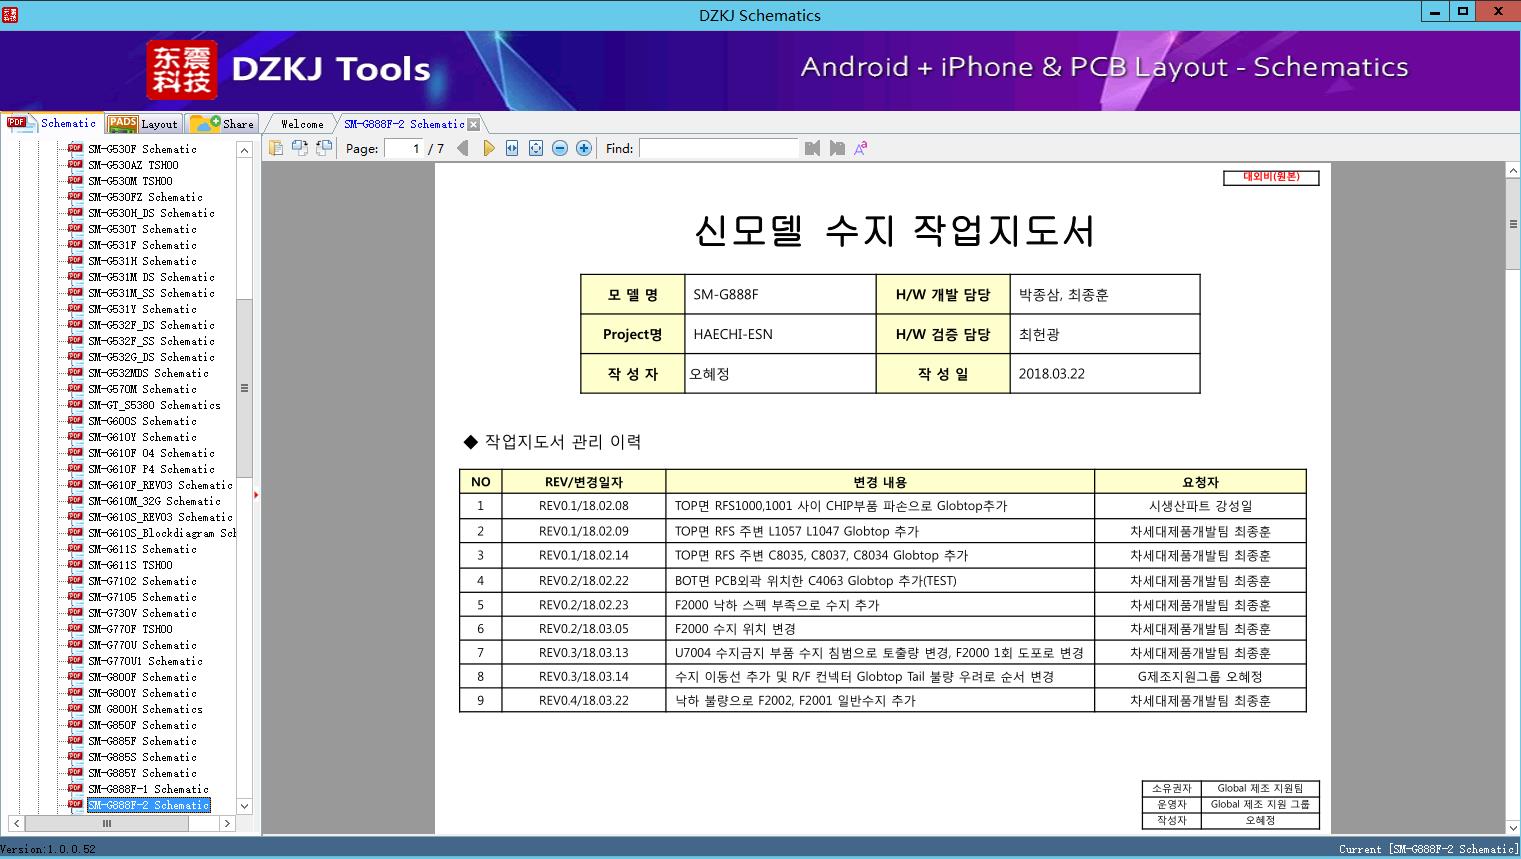Viewport: 1521px width, 859px height.
Task: Open SM-G850F Schematic in the tree
Action: coord(142,725)
